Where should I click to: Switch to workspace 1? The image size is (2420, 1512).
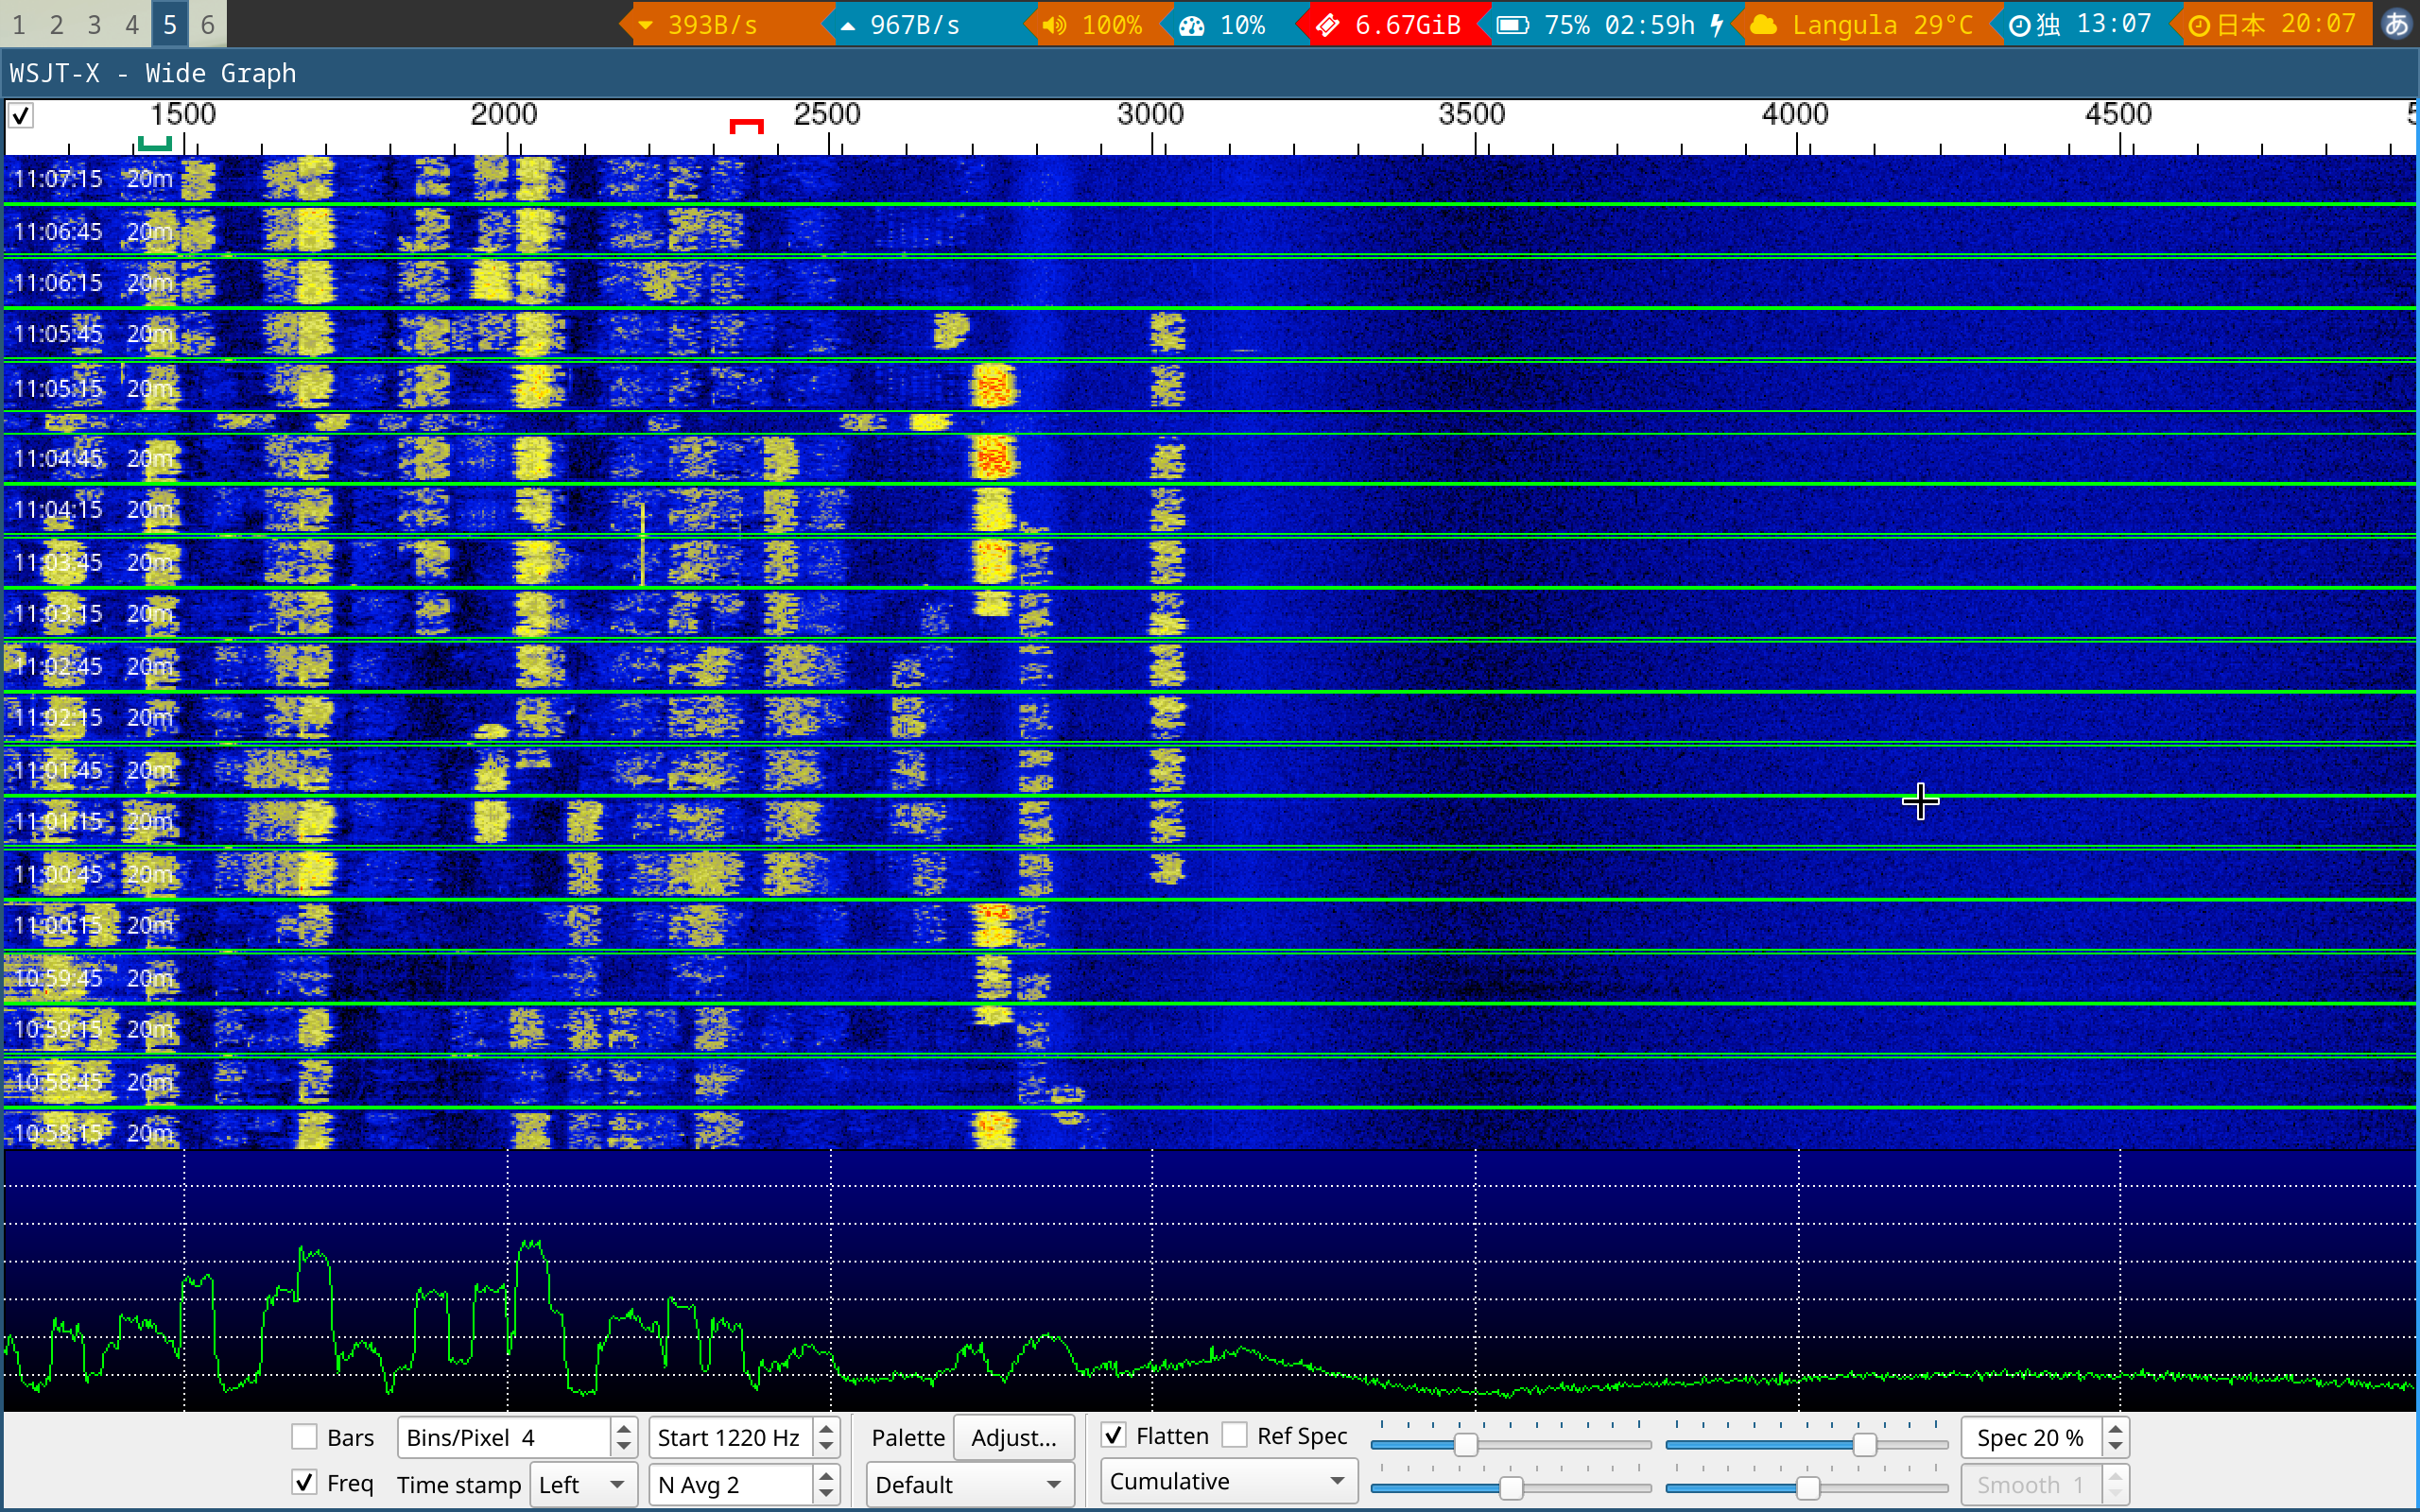(x=19, y=24)
